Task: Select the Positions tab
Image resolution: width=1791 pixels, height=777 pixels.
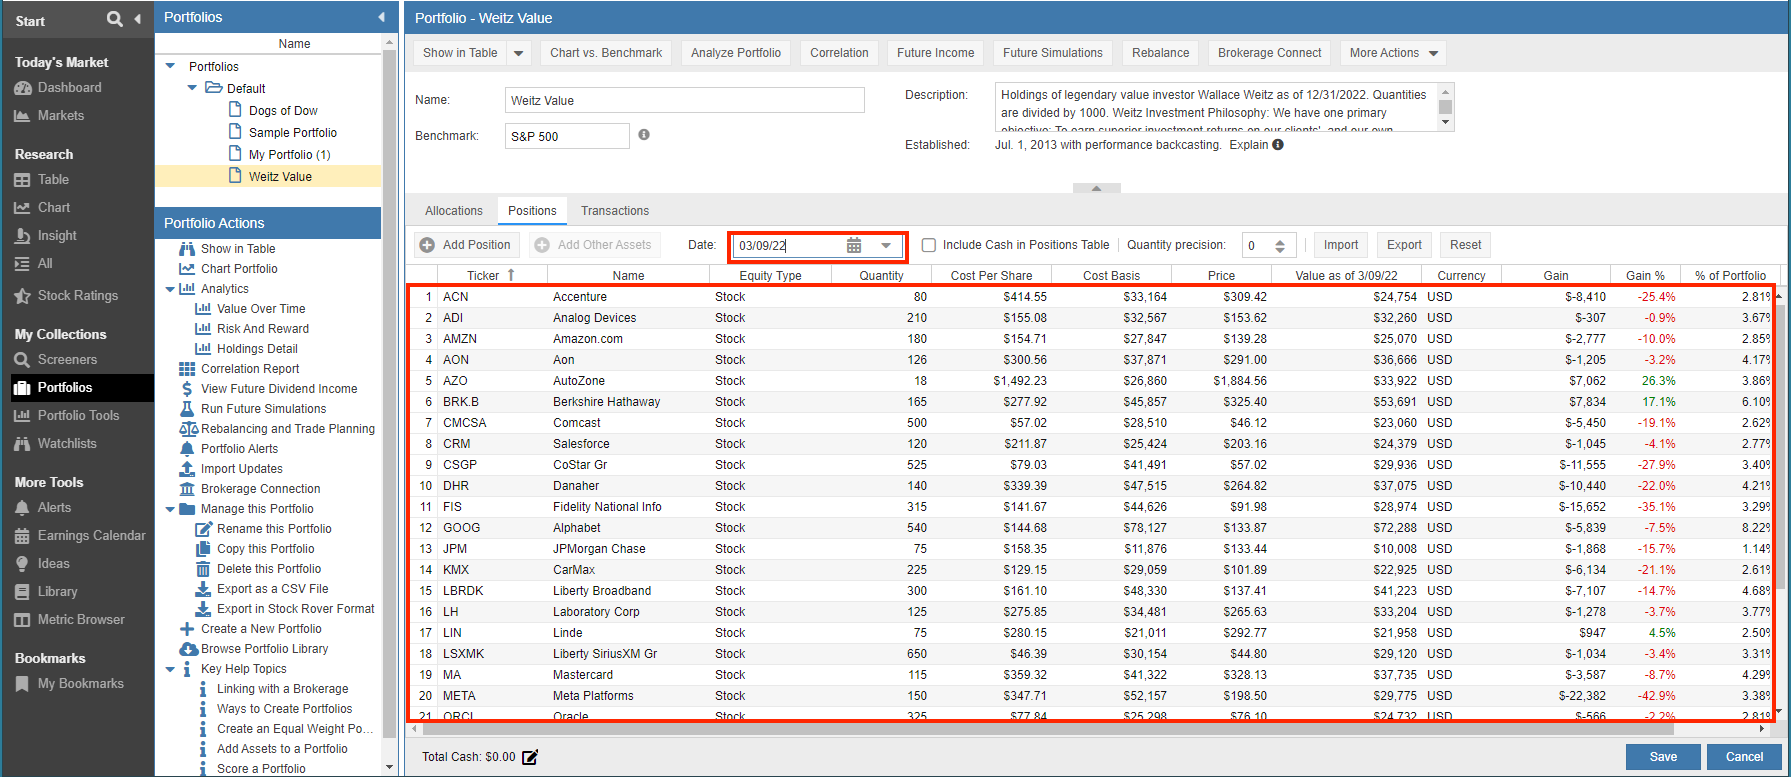Action: click(532, 211)
